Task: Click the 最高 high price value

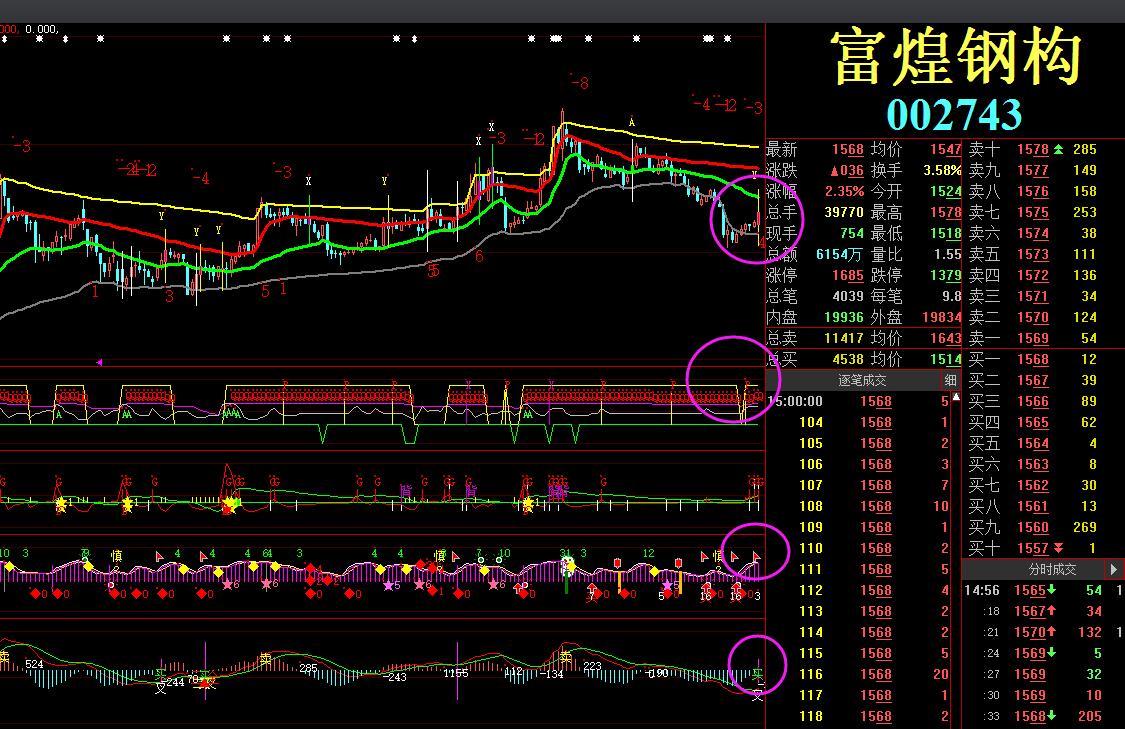Action: [946, 212]
